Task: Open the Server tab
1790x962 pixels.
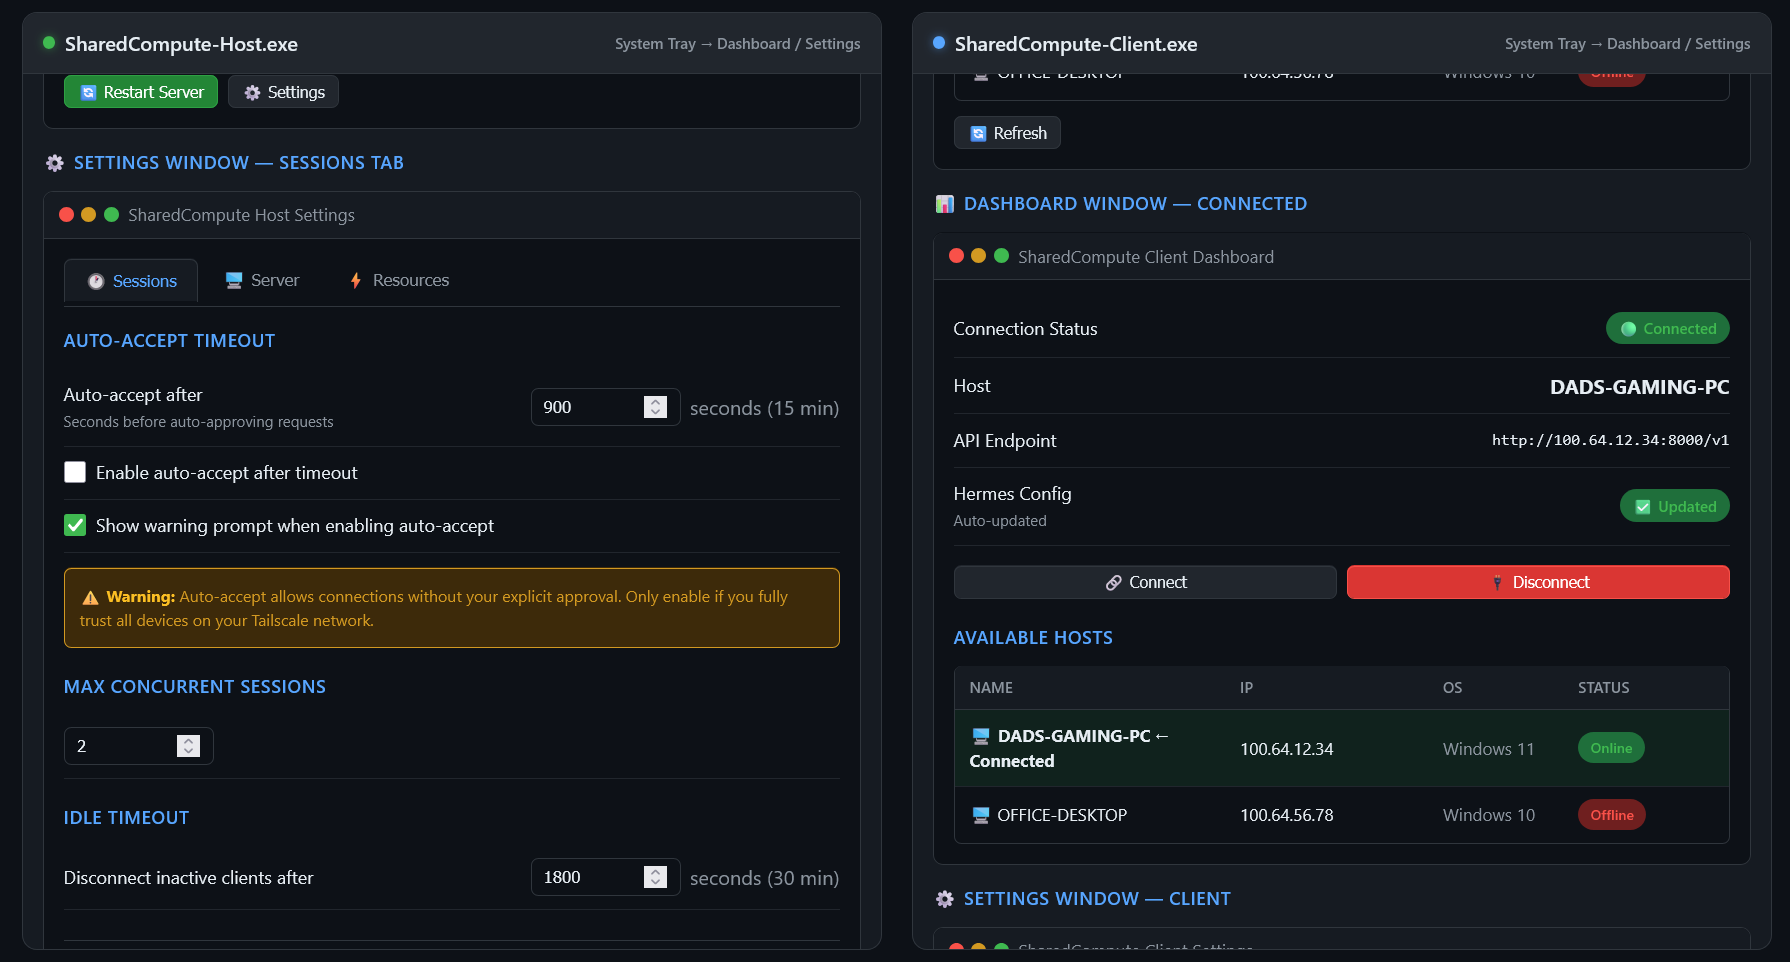Action: click(x=262, y=281)
